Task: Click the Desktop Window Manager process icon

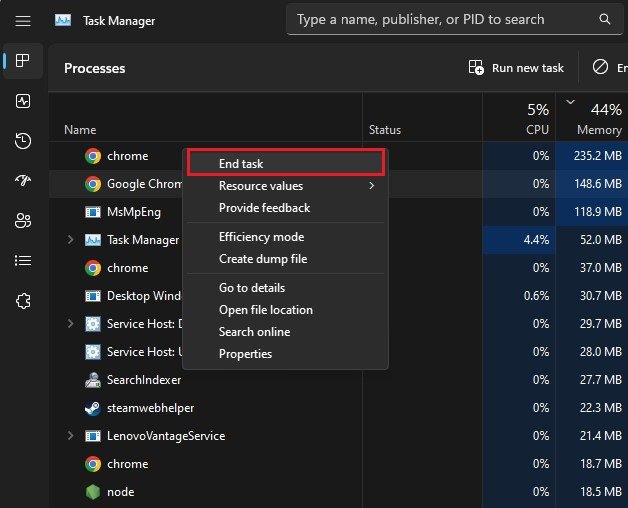Action: 93,296
